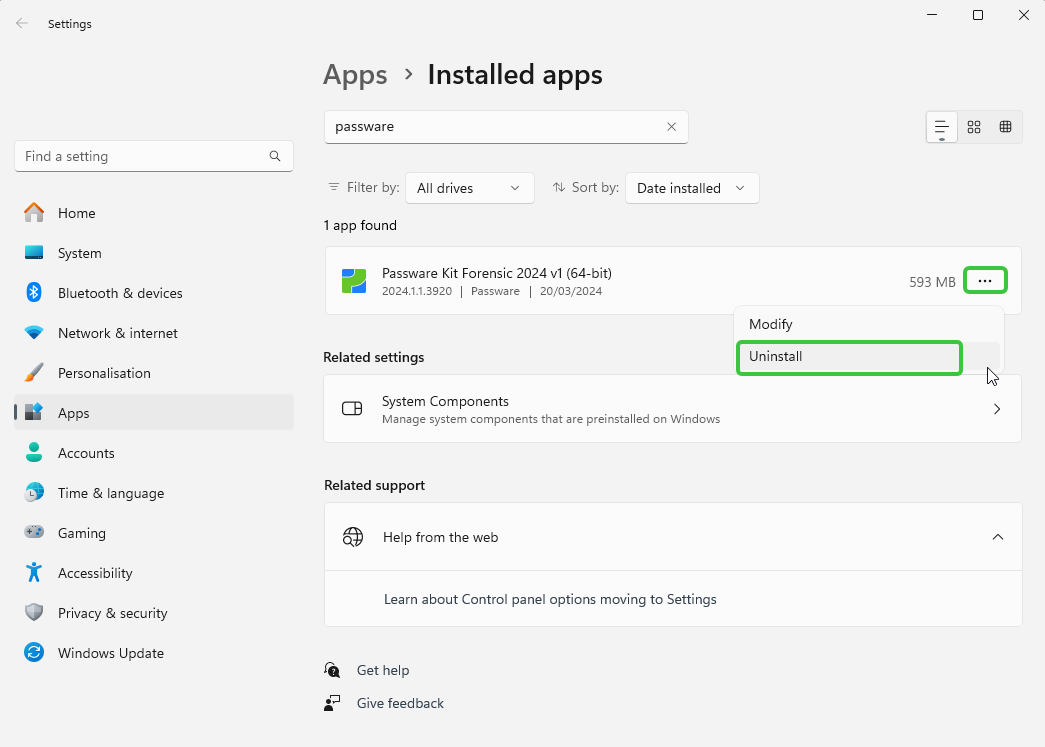Screen dimensions: 1045x747
Task: Click the Get help link text
Action: pyautogui.click(x=383, y=670)
